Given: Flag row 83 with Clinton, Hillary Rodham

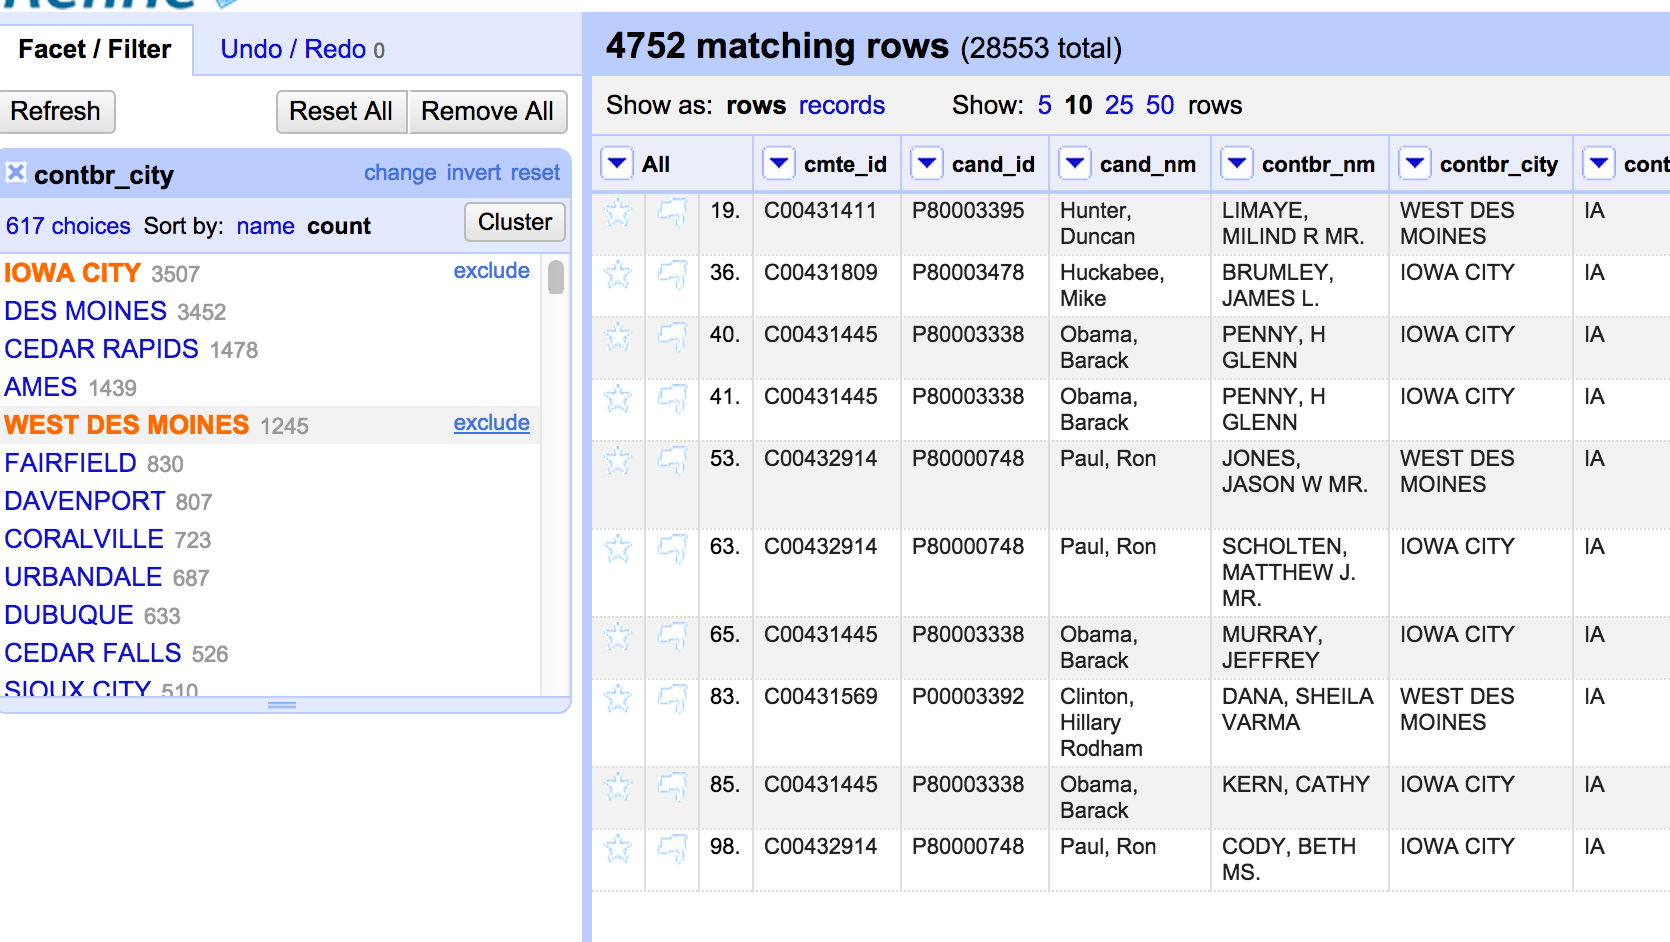Looking at the screenshot, I should (672, 698).
